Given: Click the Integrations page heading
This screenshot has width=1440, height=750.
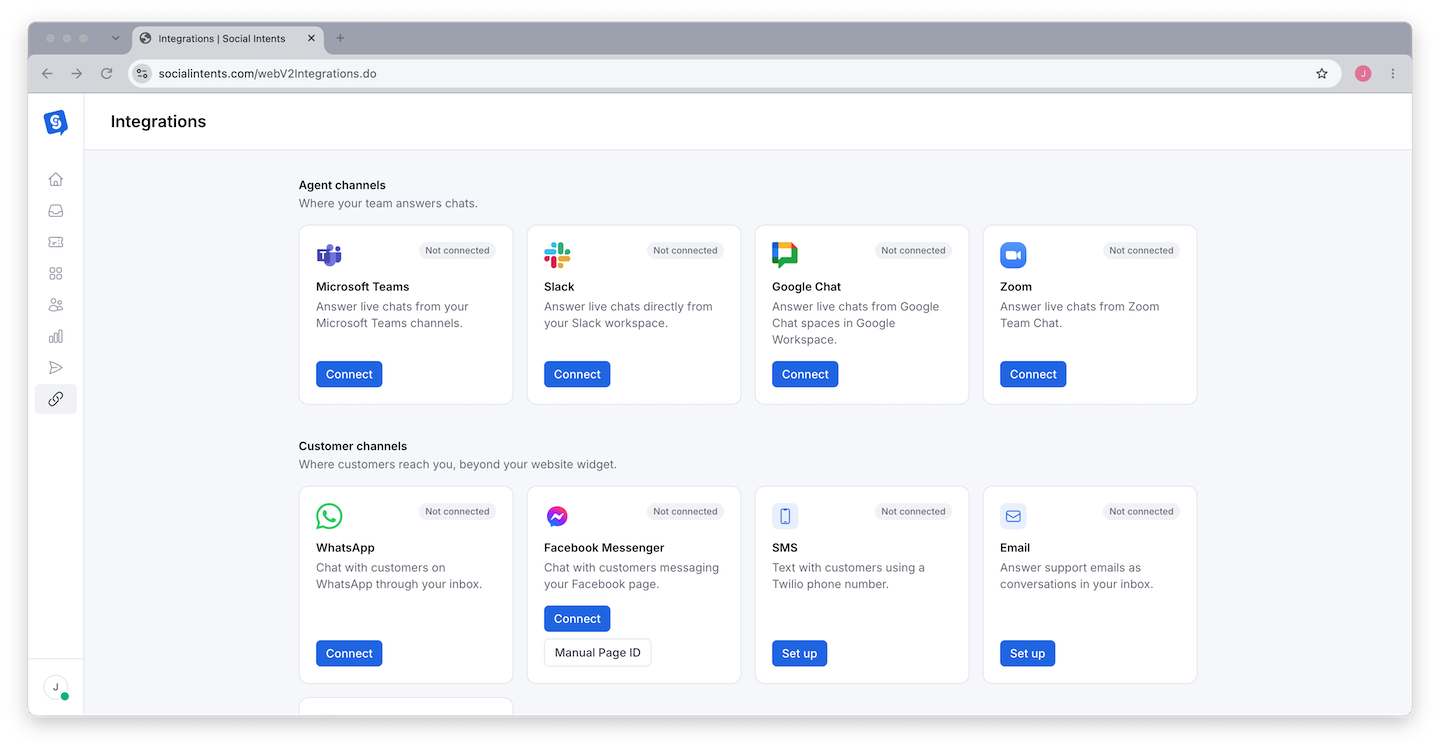Looking at the screenshot, I should [x=158, y=122].
